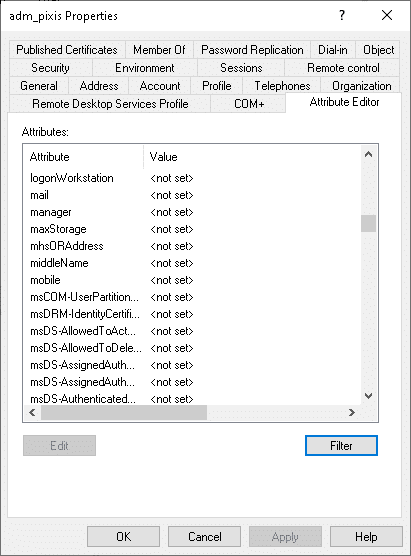Click the Attribute Editor tab
Viewport: 411px width, 556px height.
(x=344, y=102)
